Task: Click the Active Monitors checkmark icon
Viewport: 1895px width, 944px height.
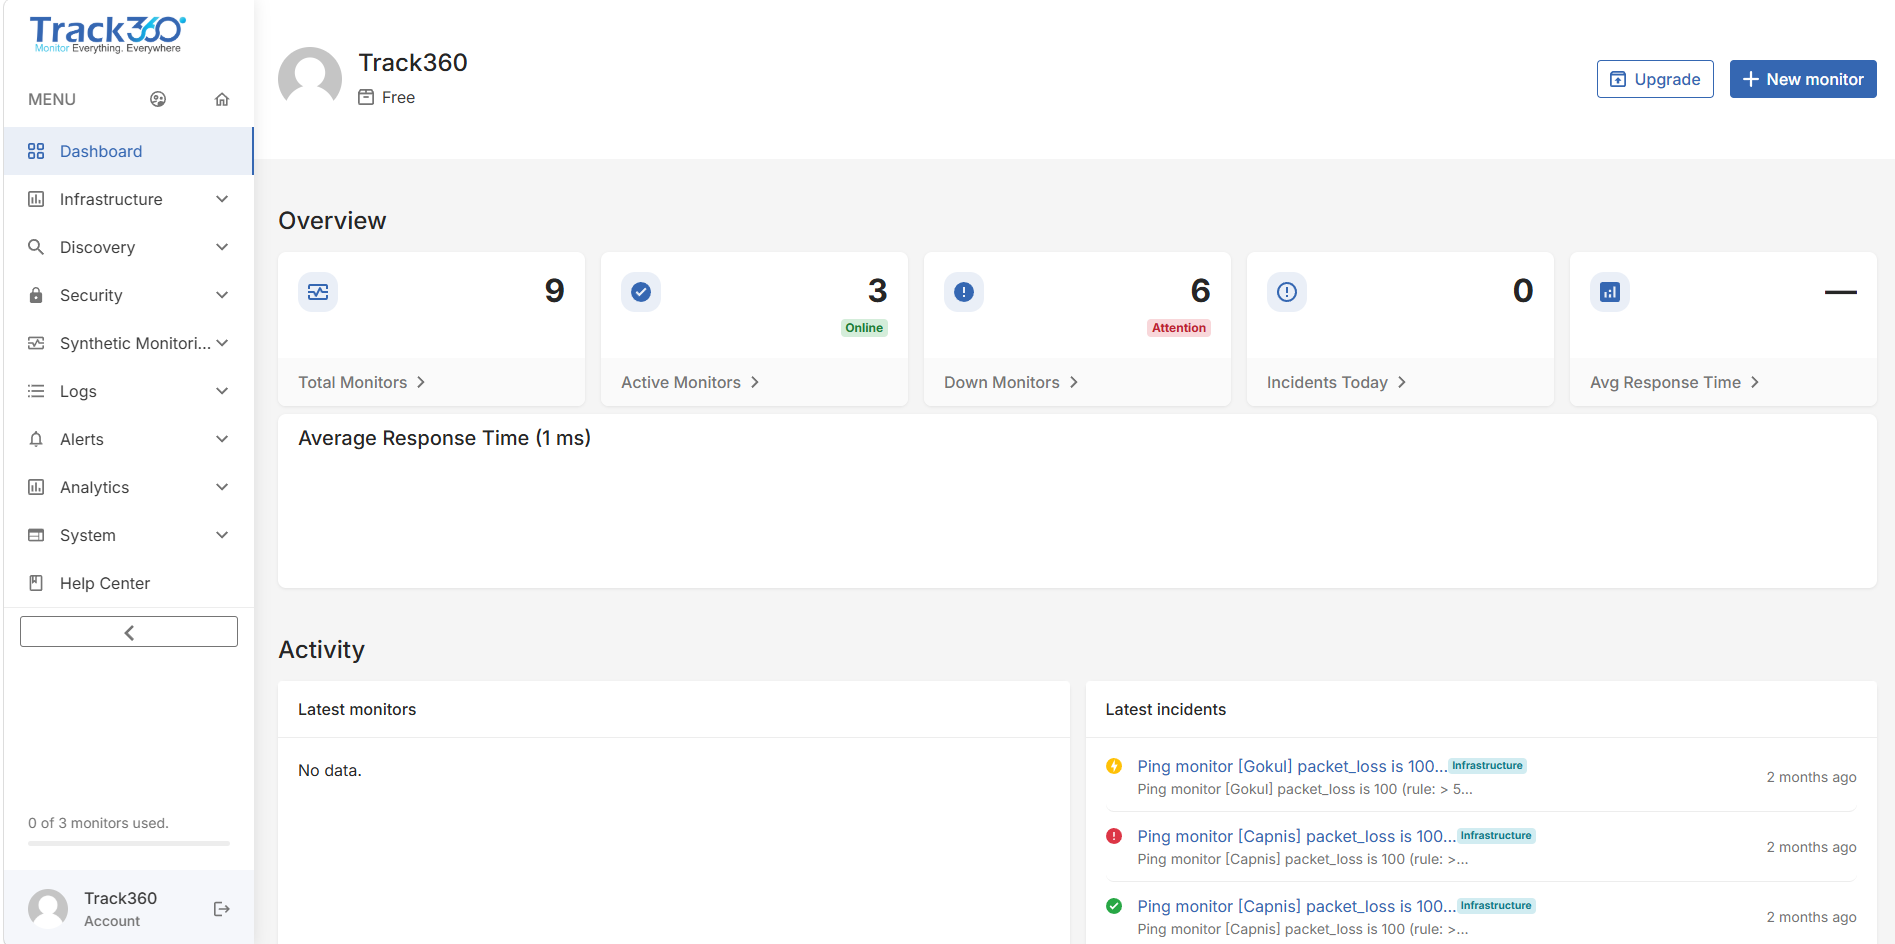Action: point(641,292)
